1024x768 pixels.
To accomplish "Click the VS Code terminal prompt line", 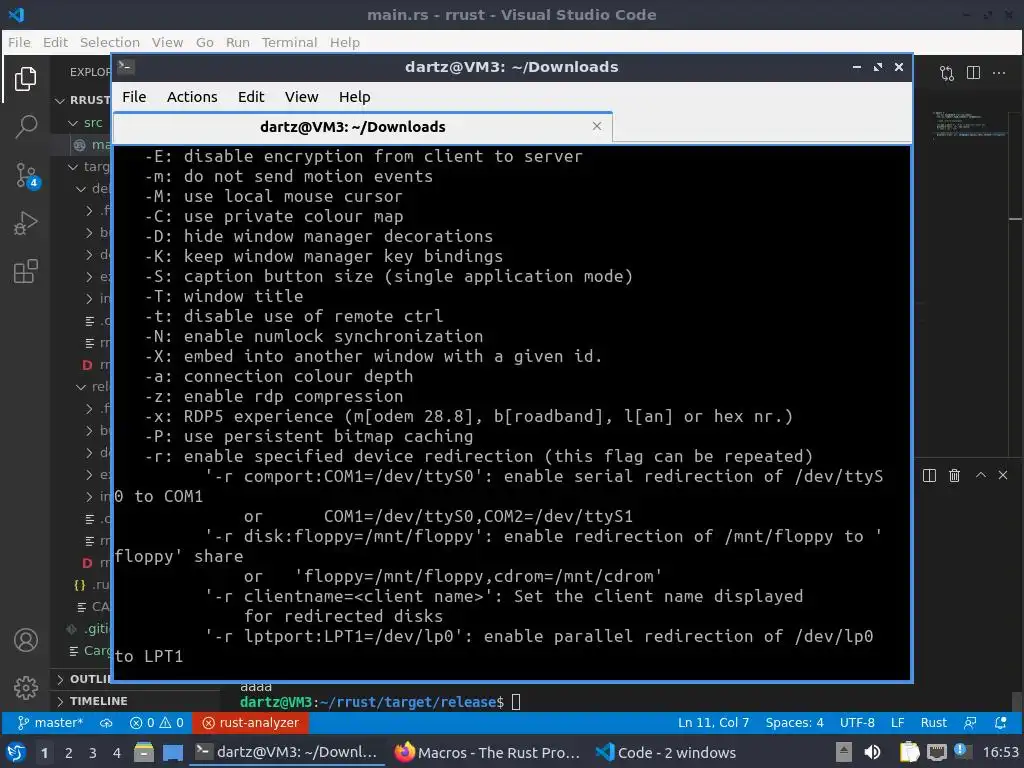I will coord(380,702).
